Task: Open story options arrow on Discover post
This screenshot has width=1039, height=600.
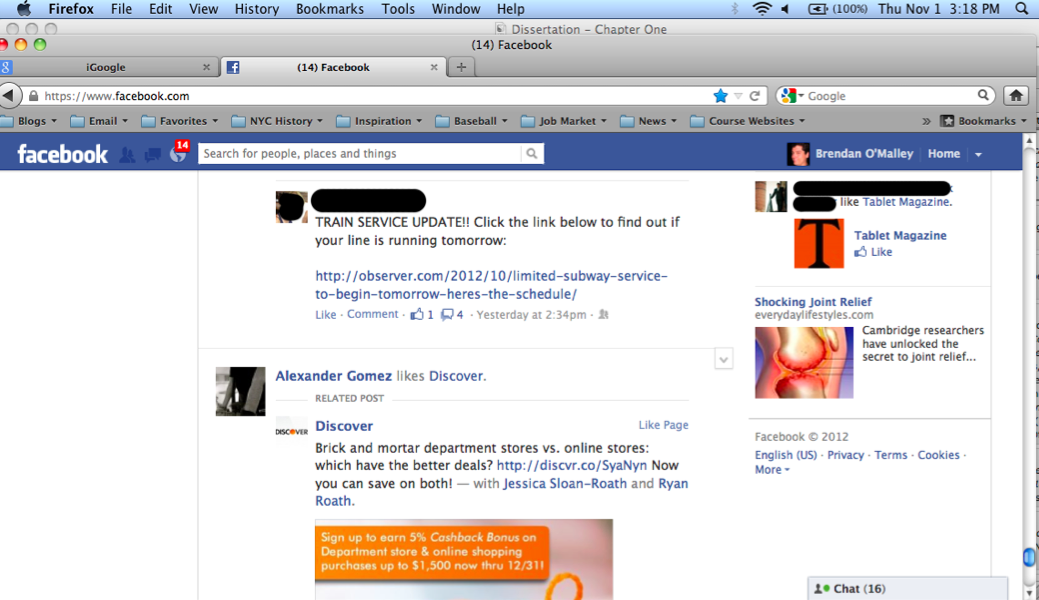Action: point(724,360)
